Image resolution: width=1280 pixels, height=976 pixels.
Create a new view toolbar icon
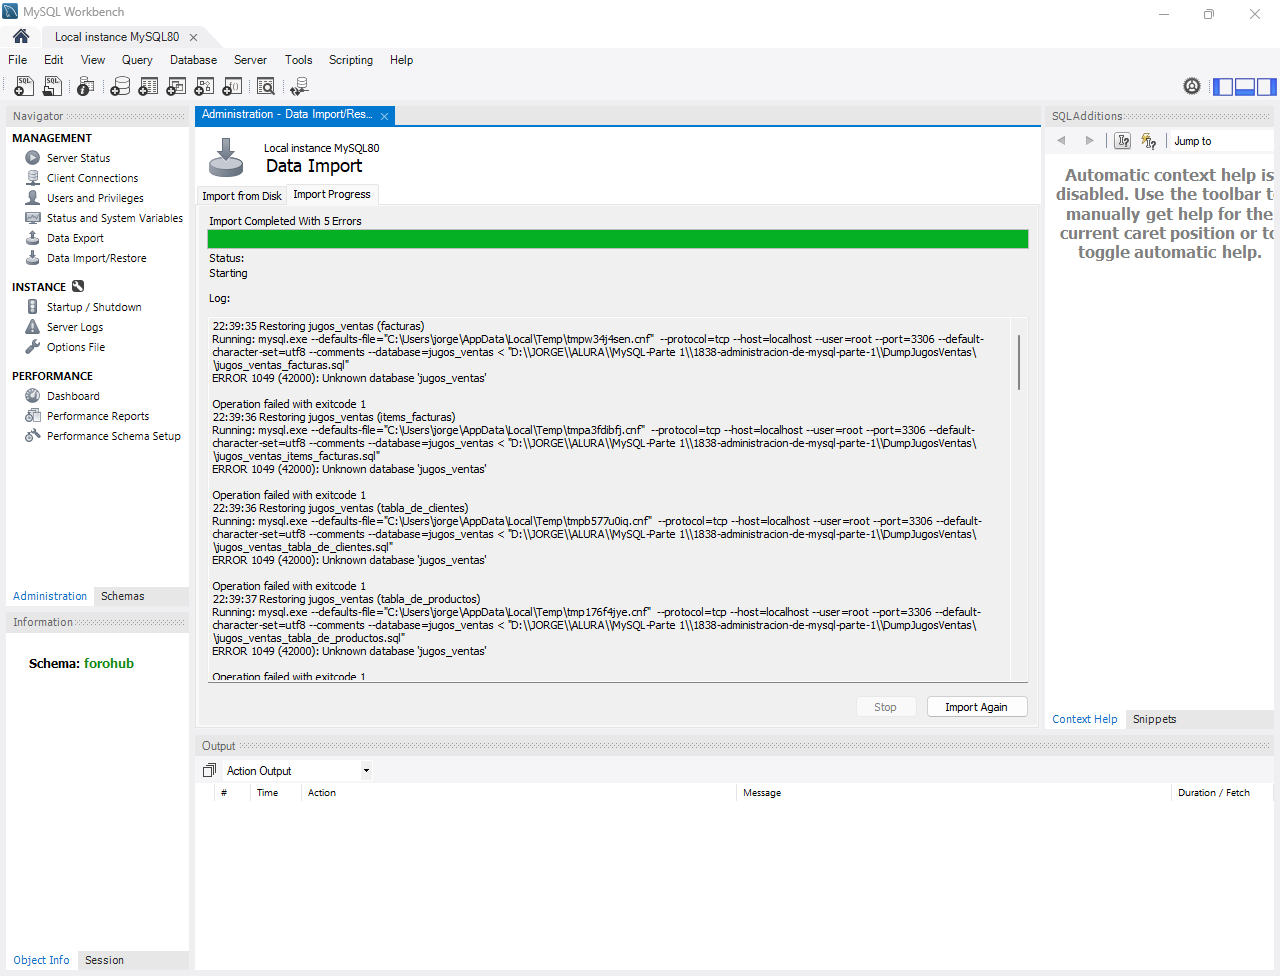pos(176,87)
